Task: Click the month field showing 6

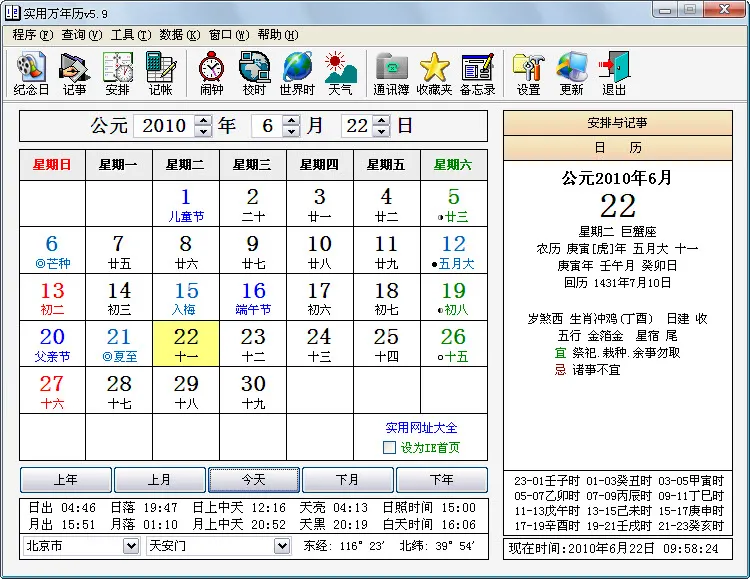Action: [x=267, y=126]
